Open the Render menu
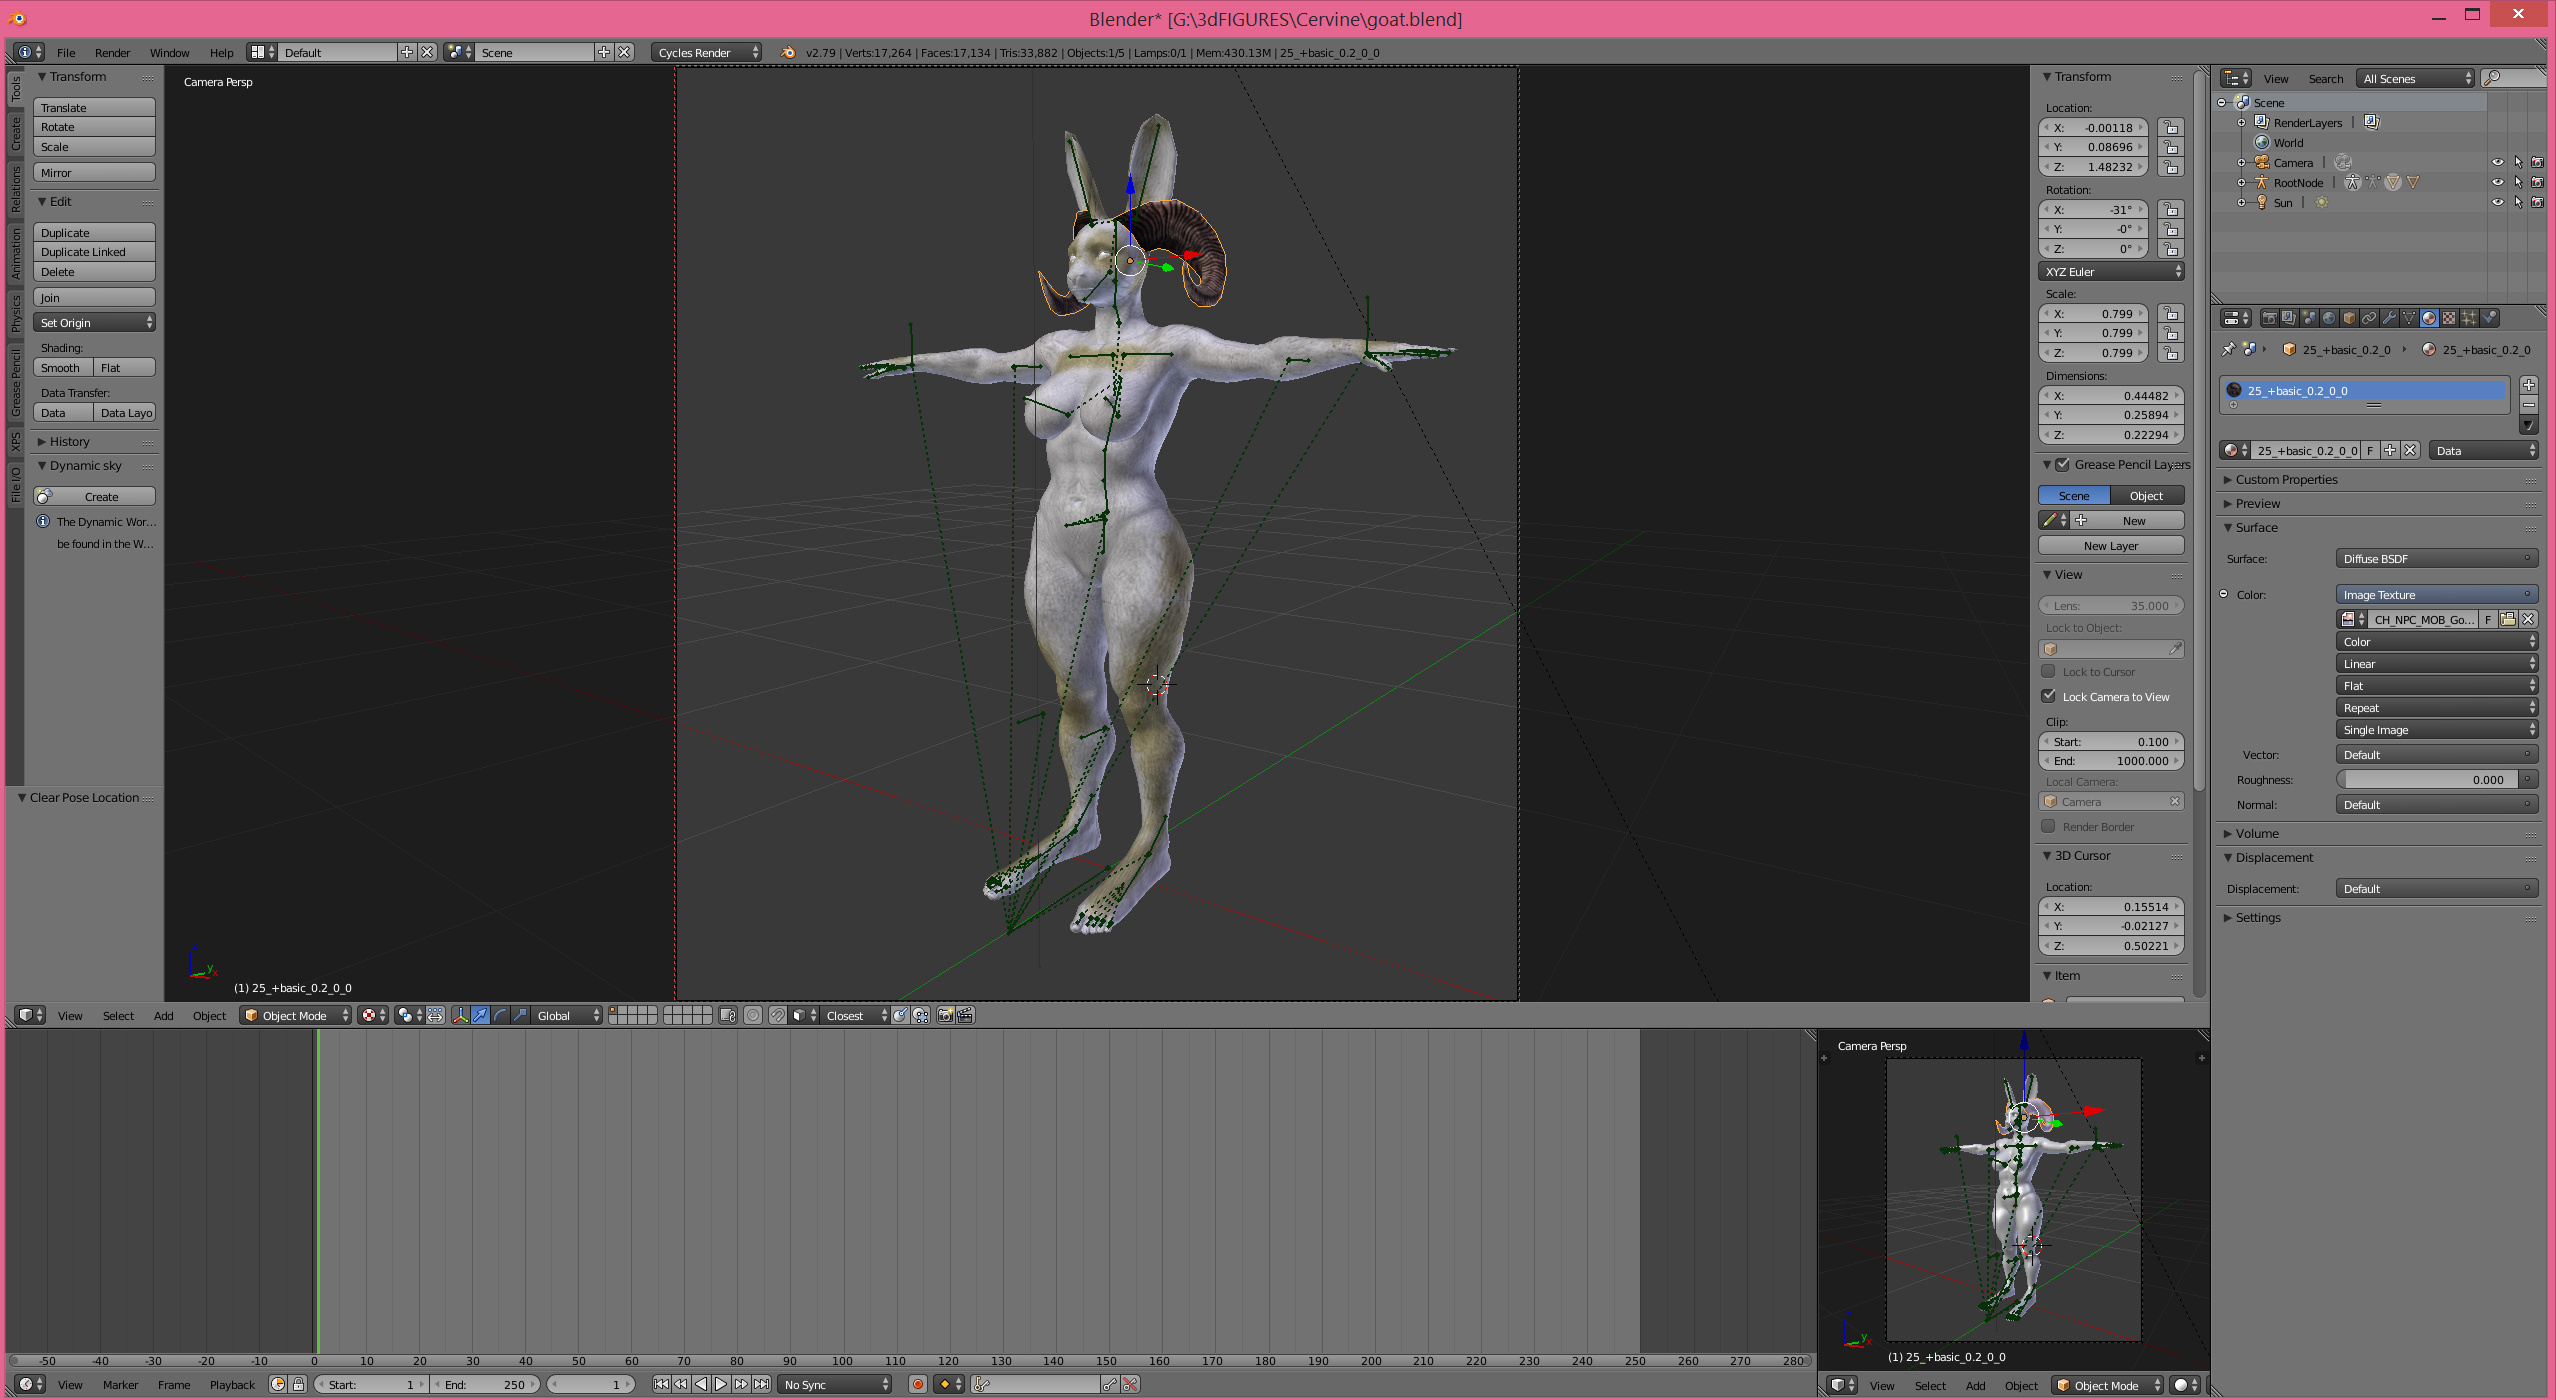This screenshot has width=2556, height=1400. (112, 52)
